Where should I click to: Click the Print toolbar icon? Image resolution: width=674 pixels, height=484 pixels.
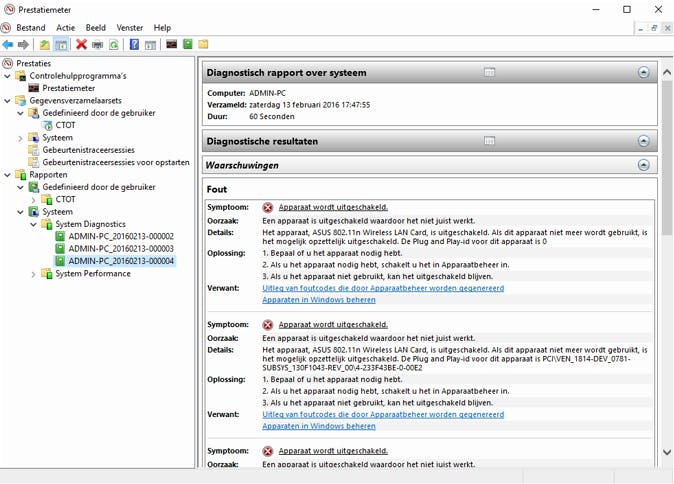click(98, 44)
